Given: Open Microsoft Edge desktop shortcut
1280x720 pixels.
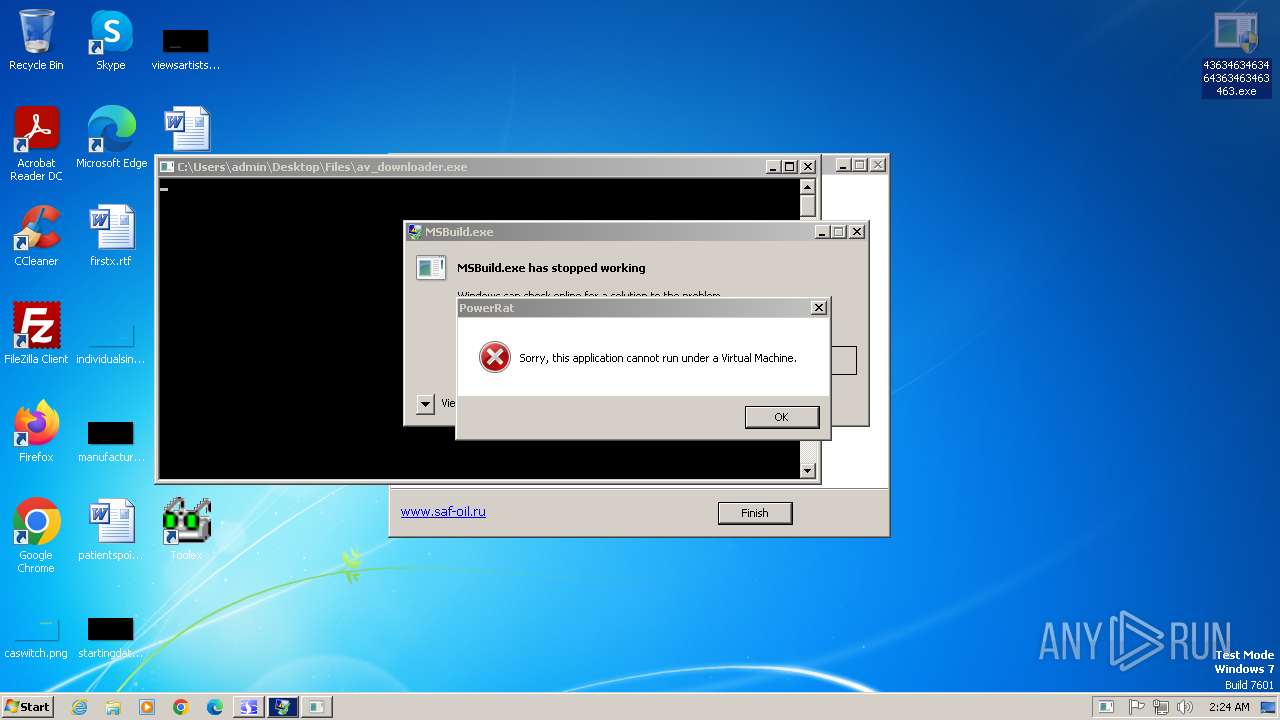Looking at the screenshot, I should point(111,138).
